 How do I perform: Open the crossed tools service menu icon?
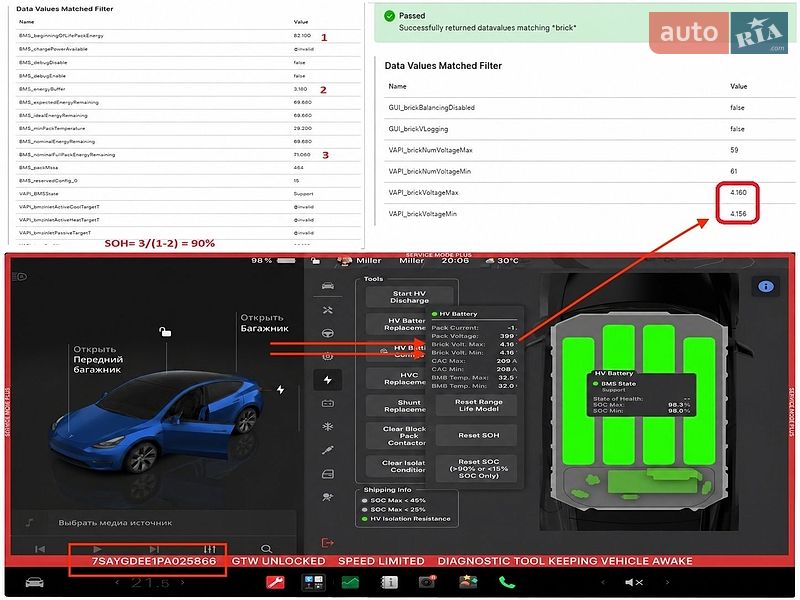pos(328,310)
